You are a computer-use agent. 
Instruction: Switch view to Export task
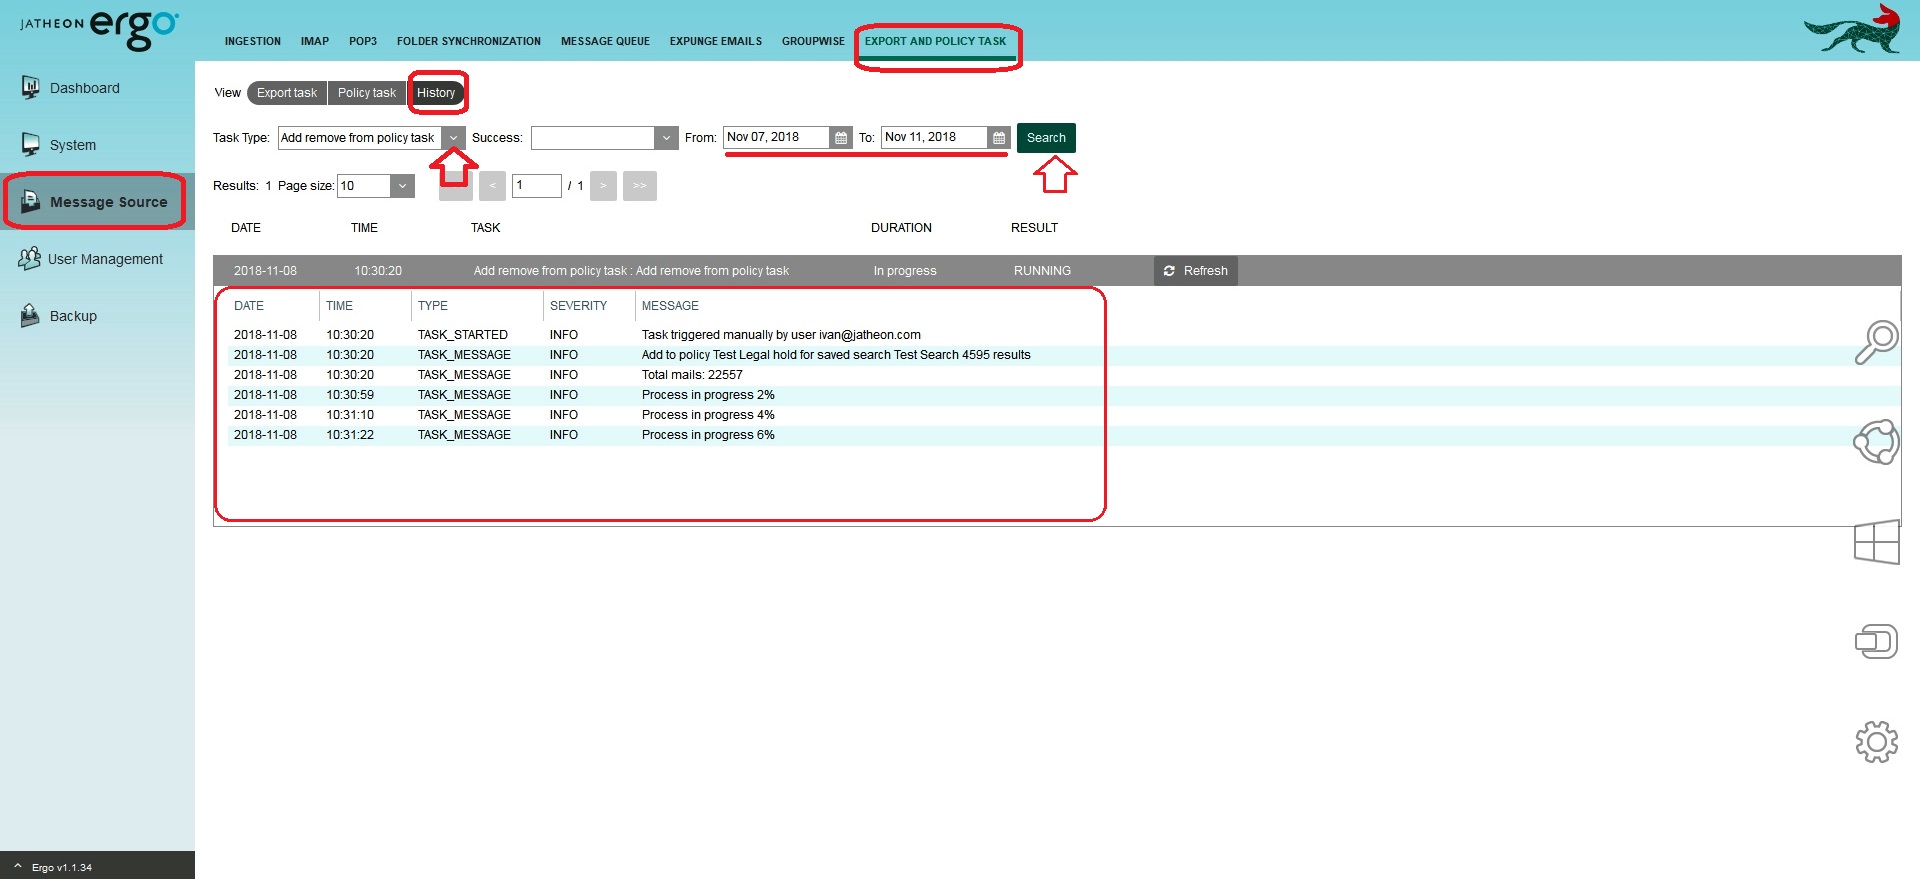(287, 93)
